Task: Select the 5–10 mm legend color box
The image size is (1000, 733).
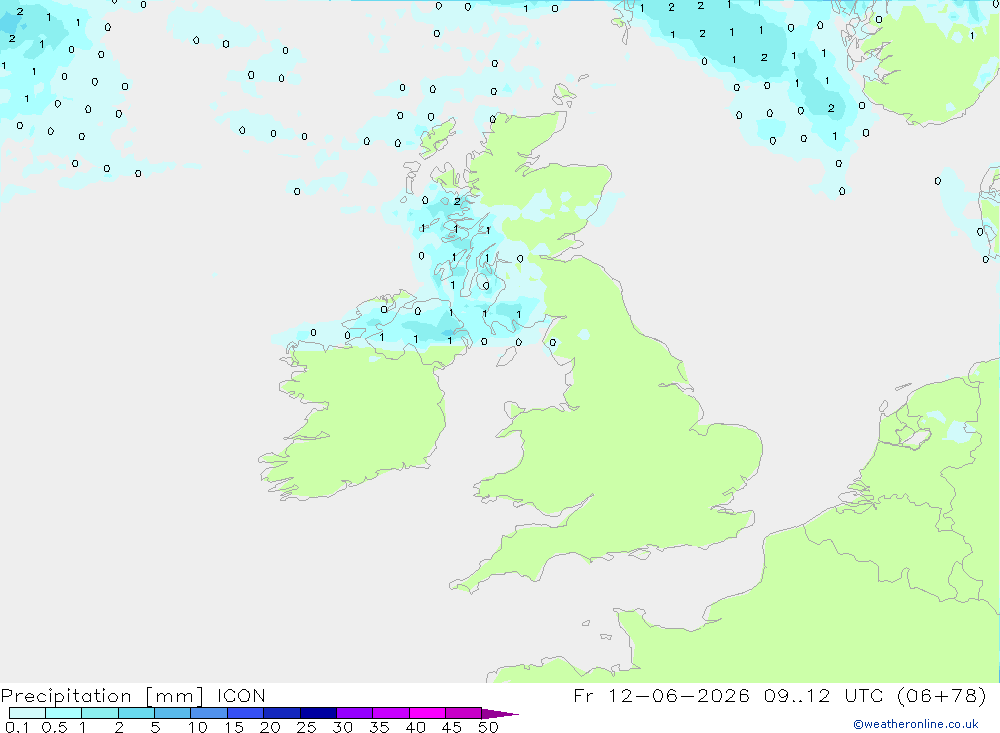Action: pos(172,713)
